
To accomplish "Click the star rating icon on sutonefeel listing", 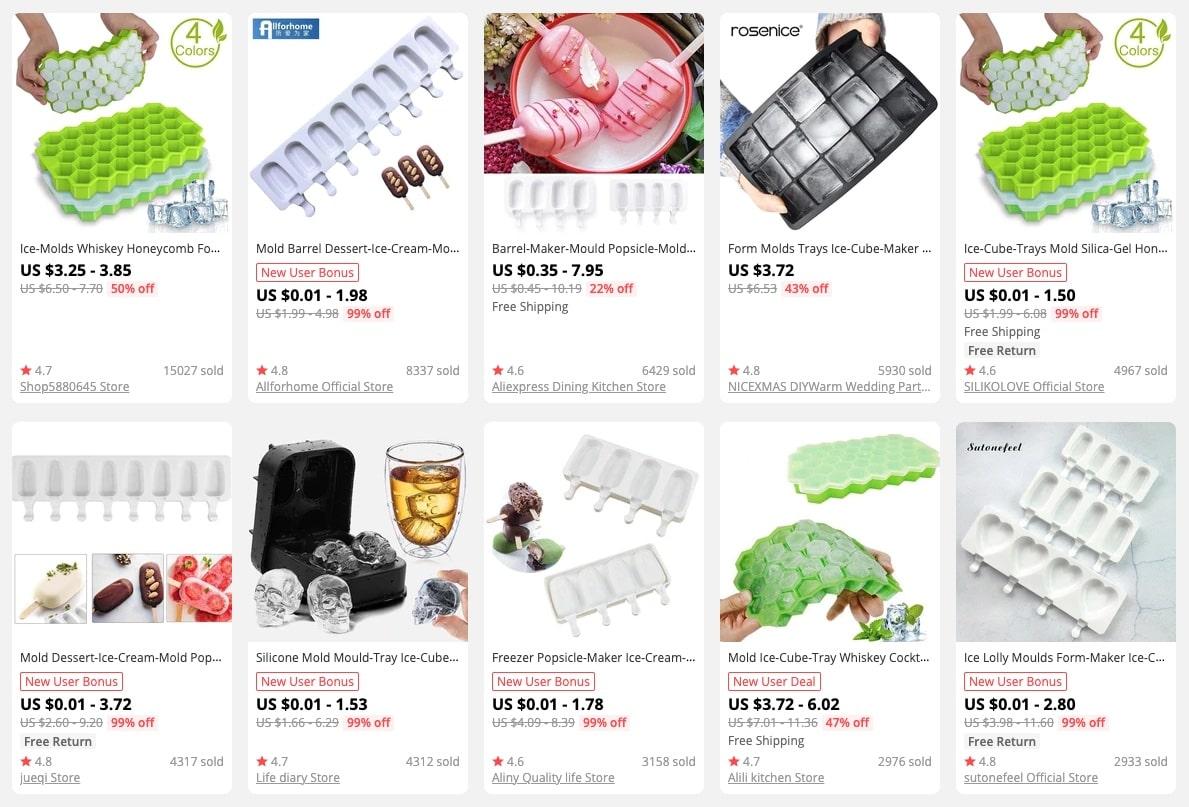I will tap(970, 761).
